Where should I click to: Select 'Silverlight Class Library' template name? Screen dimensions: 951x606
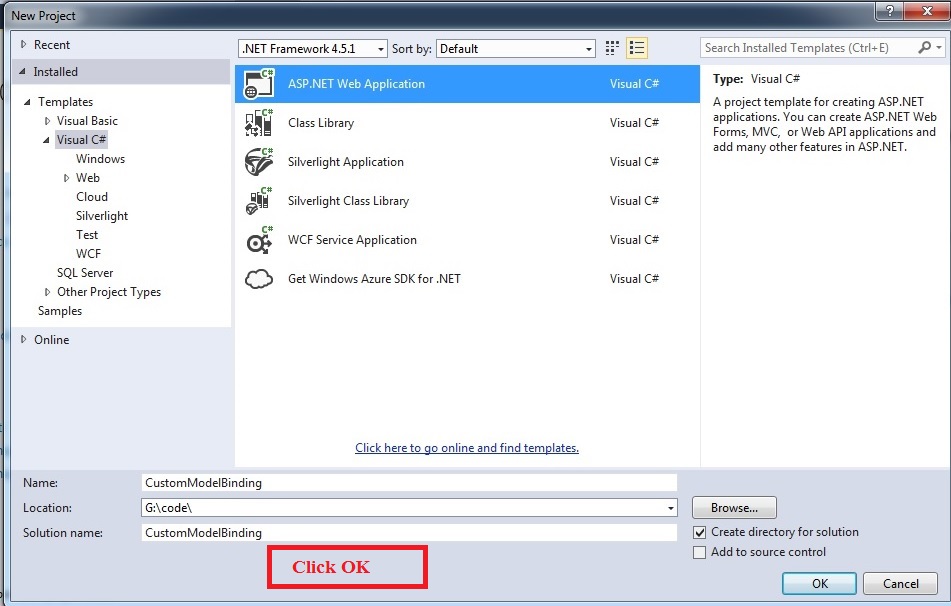coord(348,201)
